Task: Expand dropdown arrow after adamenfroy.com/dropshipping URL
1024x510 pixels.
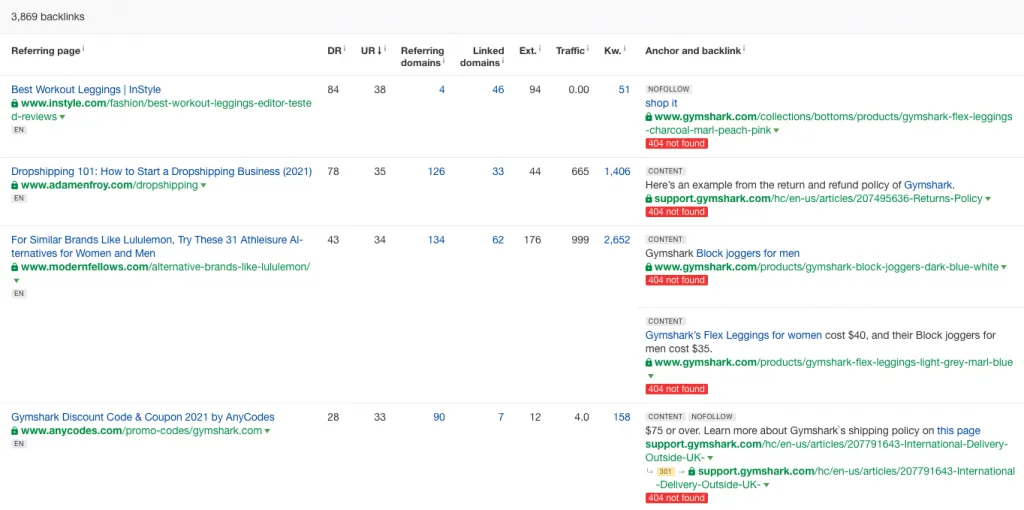Action: [x=203, y=185]
